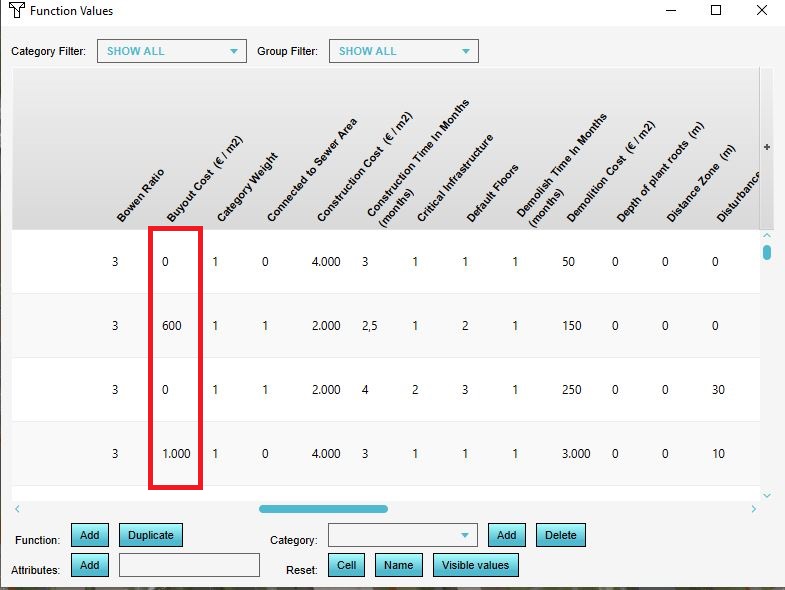Screen dimensions: 785x590
Task: Open the Group Filter dropdown
Action: [403, 51]
